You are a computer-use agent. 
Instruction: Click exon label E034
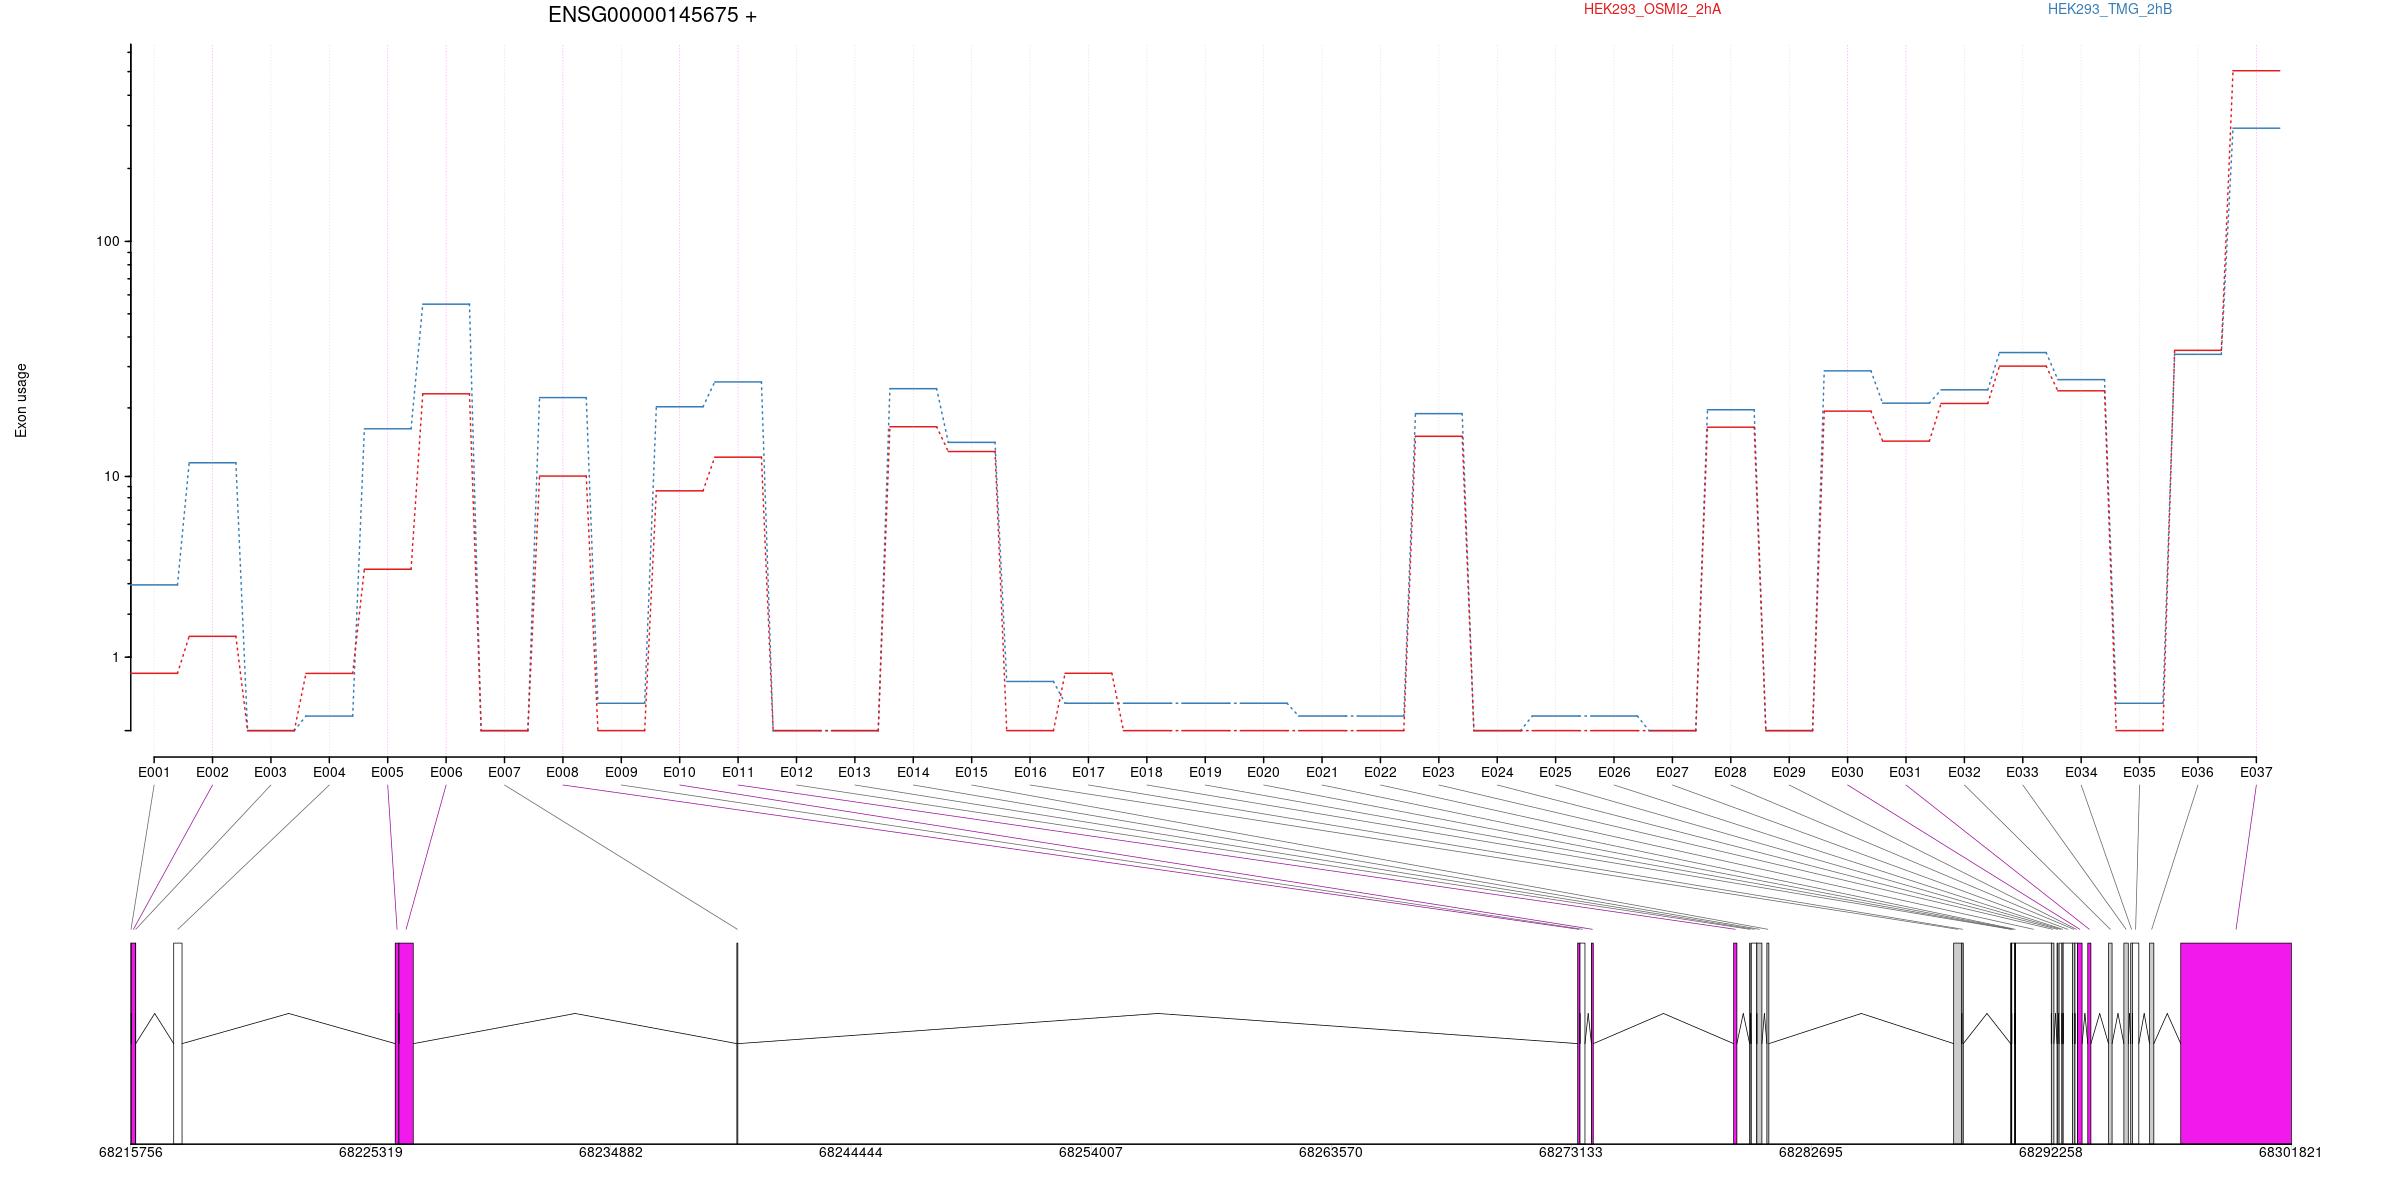click(2081, 772)
